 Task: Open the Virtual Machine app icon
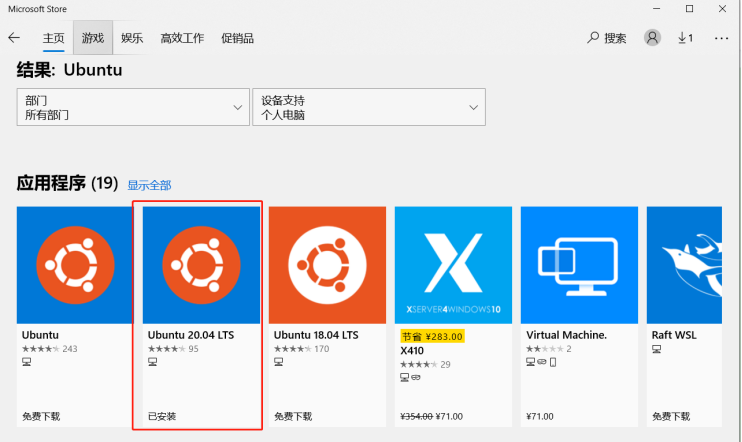(x=579, y=265)
